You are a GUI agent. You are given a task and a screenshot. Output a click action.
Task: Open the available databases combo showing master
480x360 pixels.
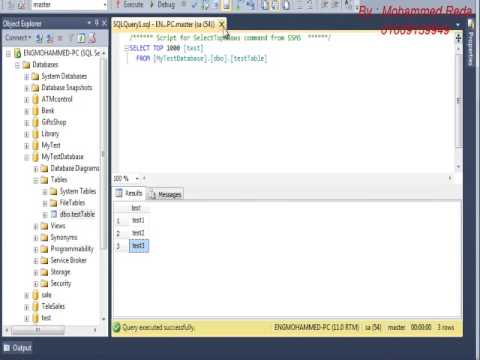tap(69, 5)
